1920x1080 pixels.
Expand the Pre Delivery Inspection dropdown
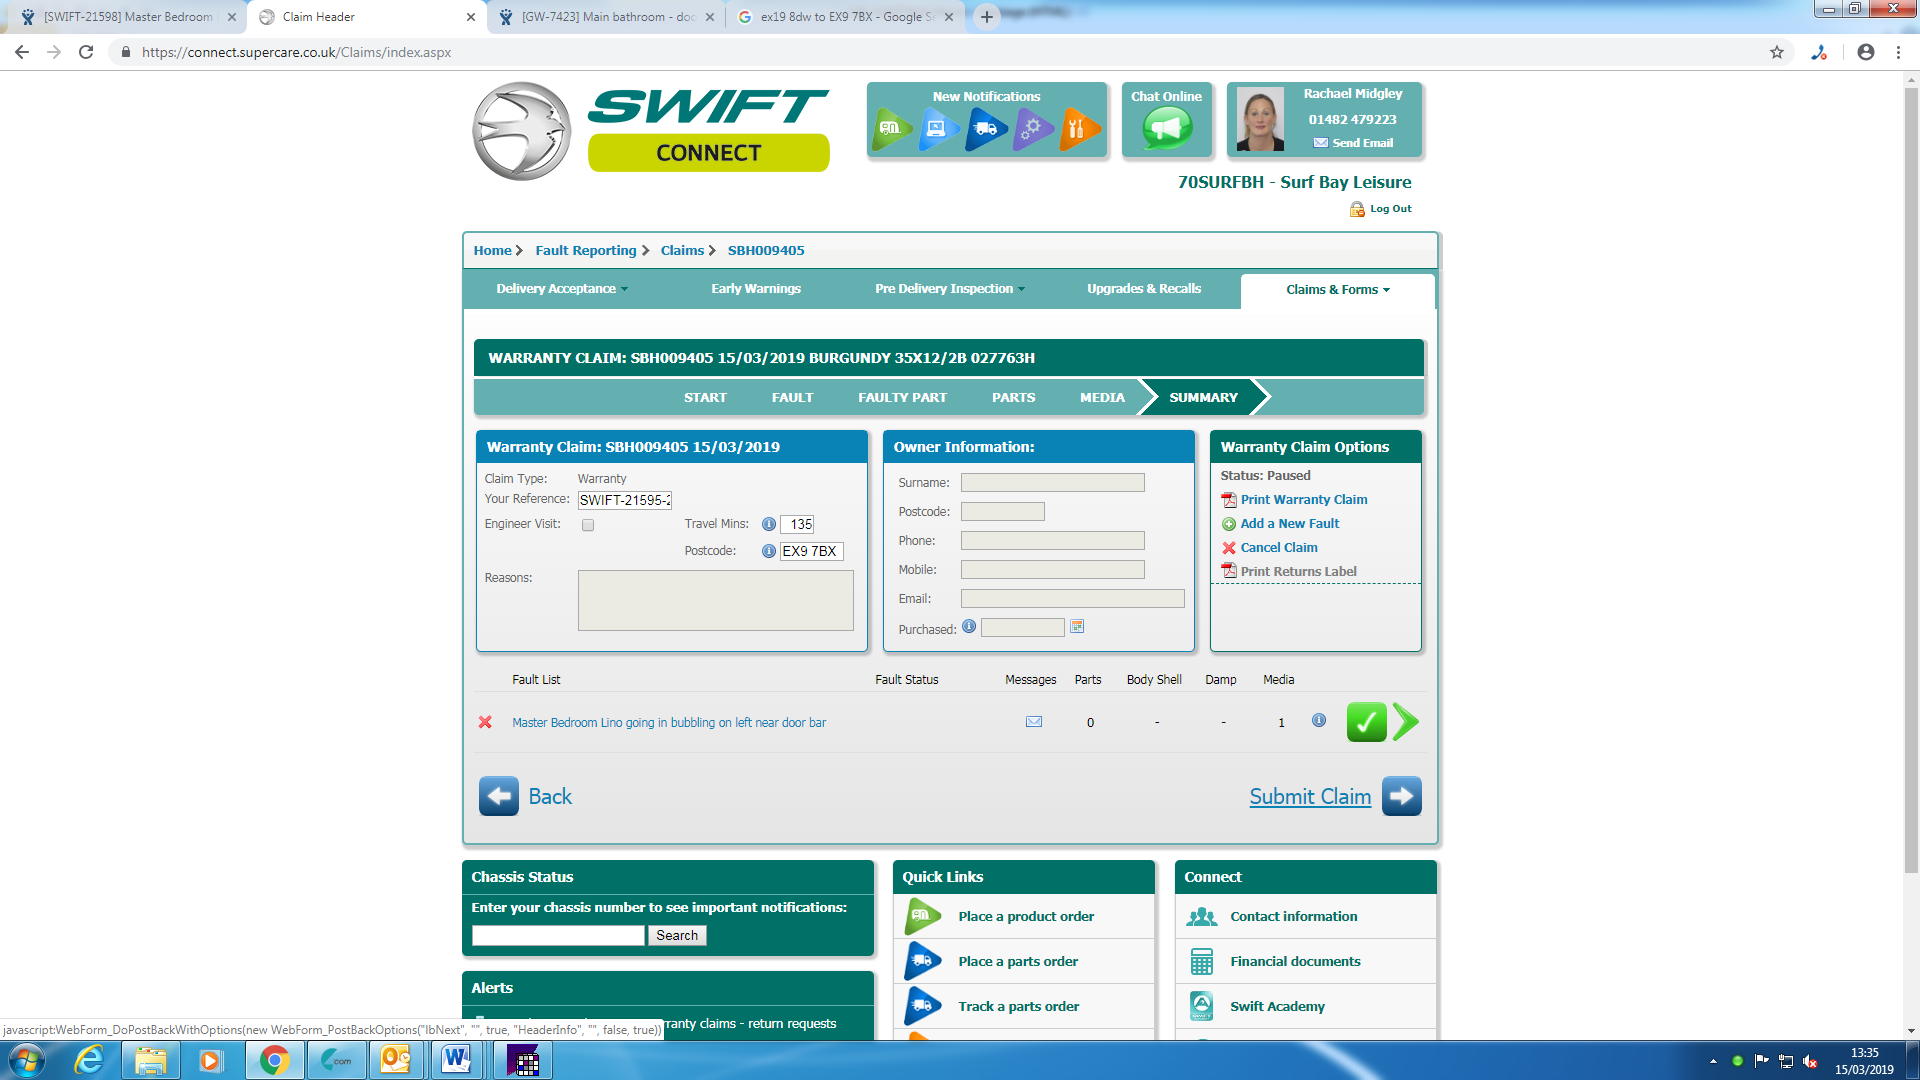pyautogui.click(x=949, y=289)
